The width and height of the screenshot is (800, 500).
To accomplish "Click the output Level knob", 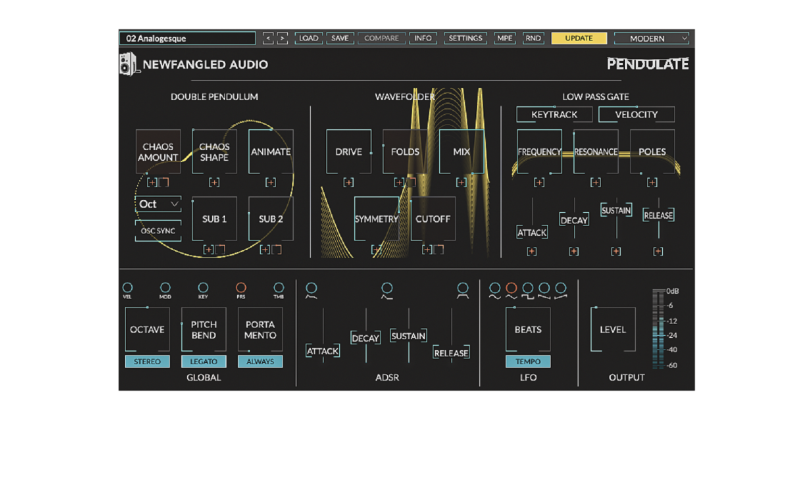I will (x=613, y=330).
